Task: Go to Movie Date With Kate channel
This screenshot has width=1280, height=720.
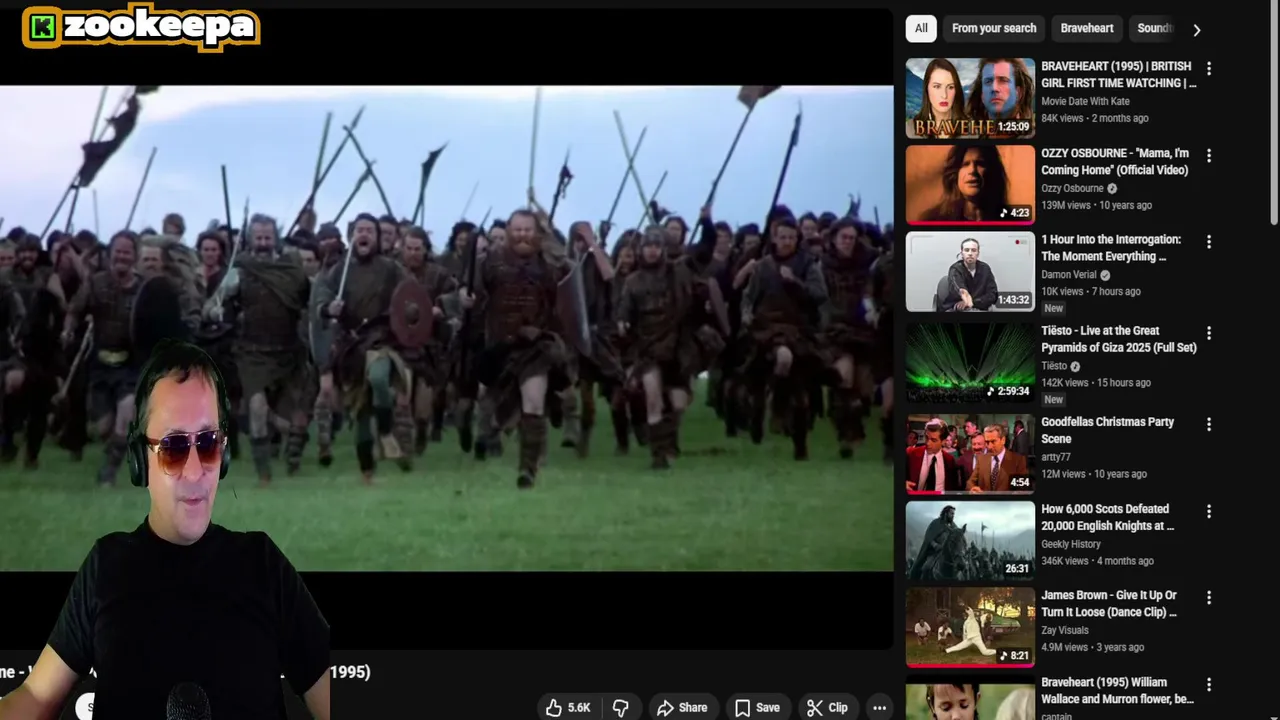Action: [x=1085, y=101]
